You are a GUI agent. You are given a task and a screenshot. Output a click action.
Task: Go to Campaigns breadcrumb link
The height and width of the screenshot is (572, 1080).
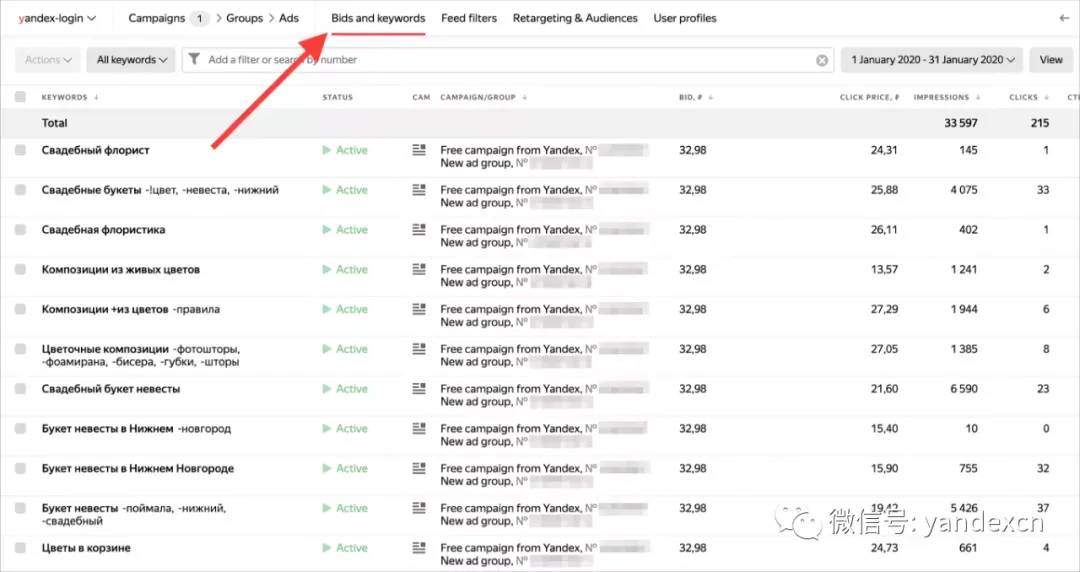156,18
